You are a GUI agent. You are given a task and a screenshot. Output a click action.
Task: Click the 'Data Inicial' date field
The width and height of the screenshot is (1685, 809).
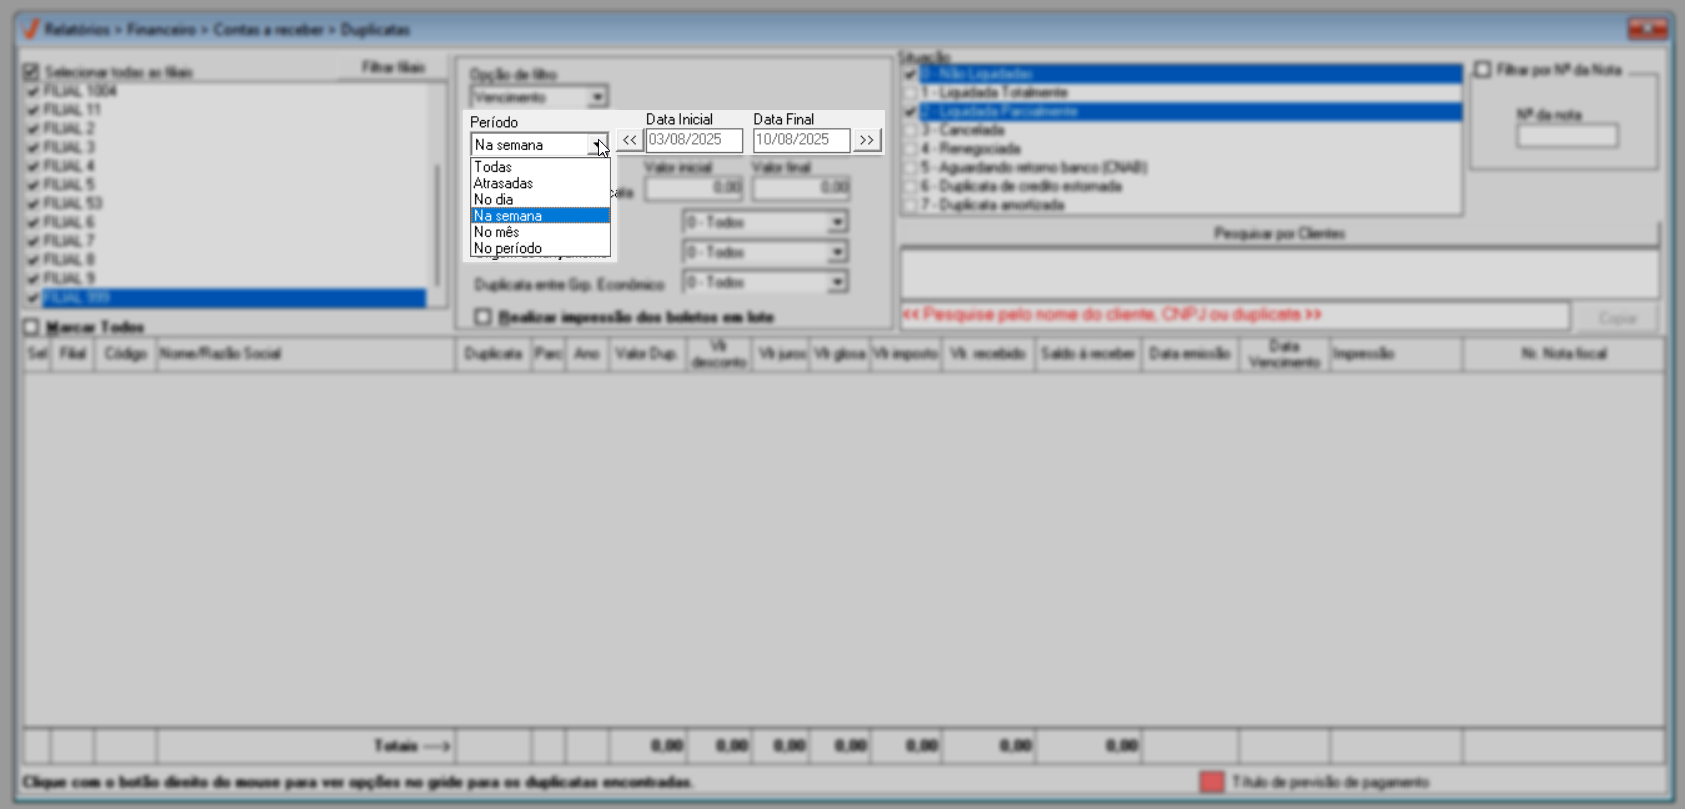point(694,140)
